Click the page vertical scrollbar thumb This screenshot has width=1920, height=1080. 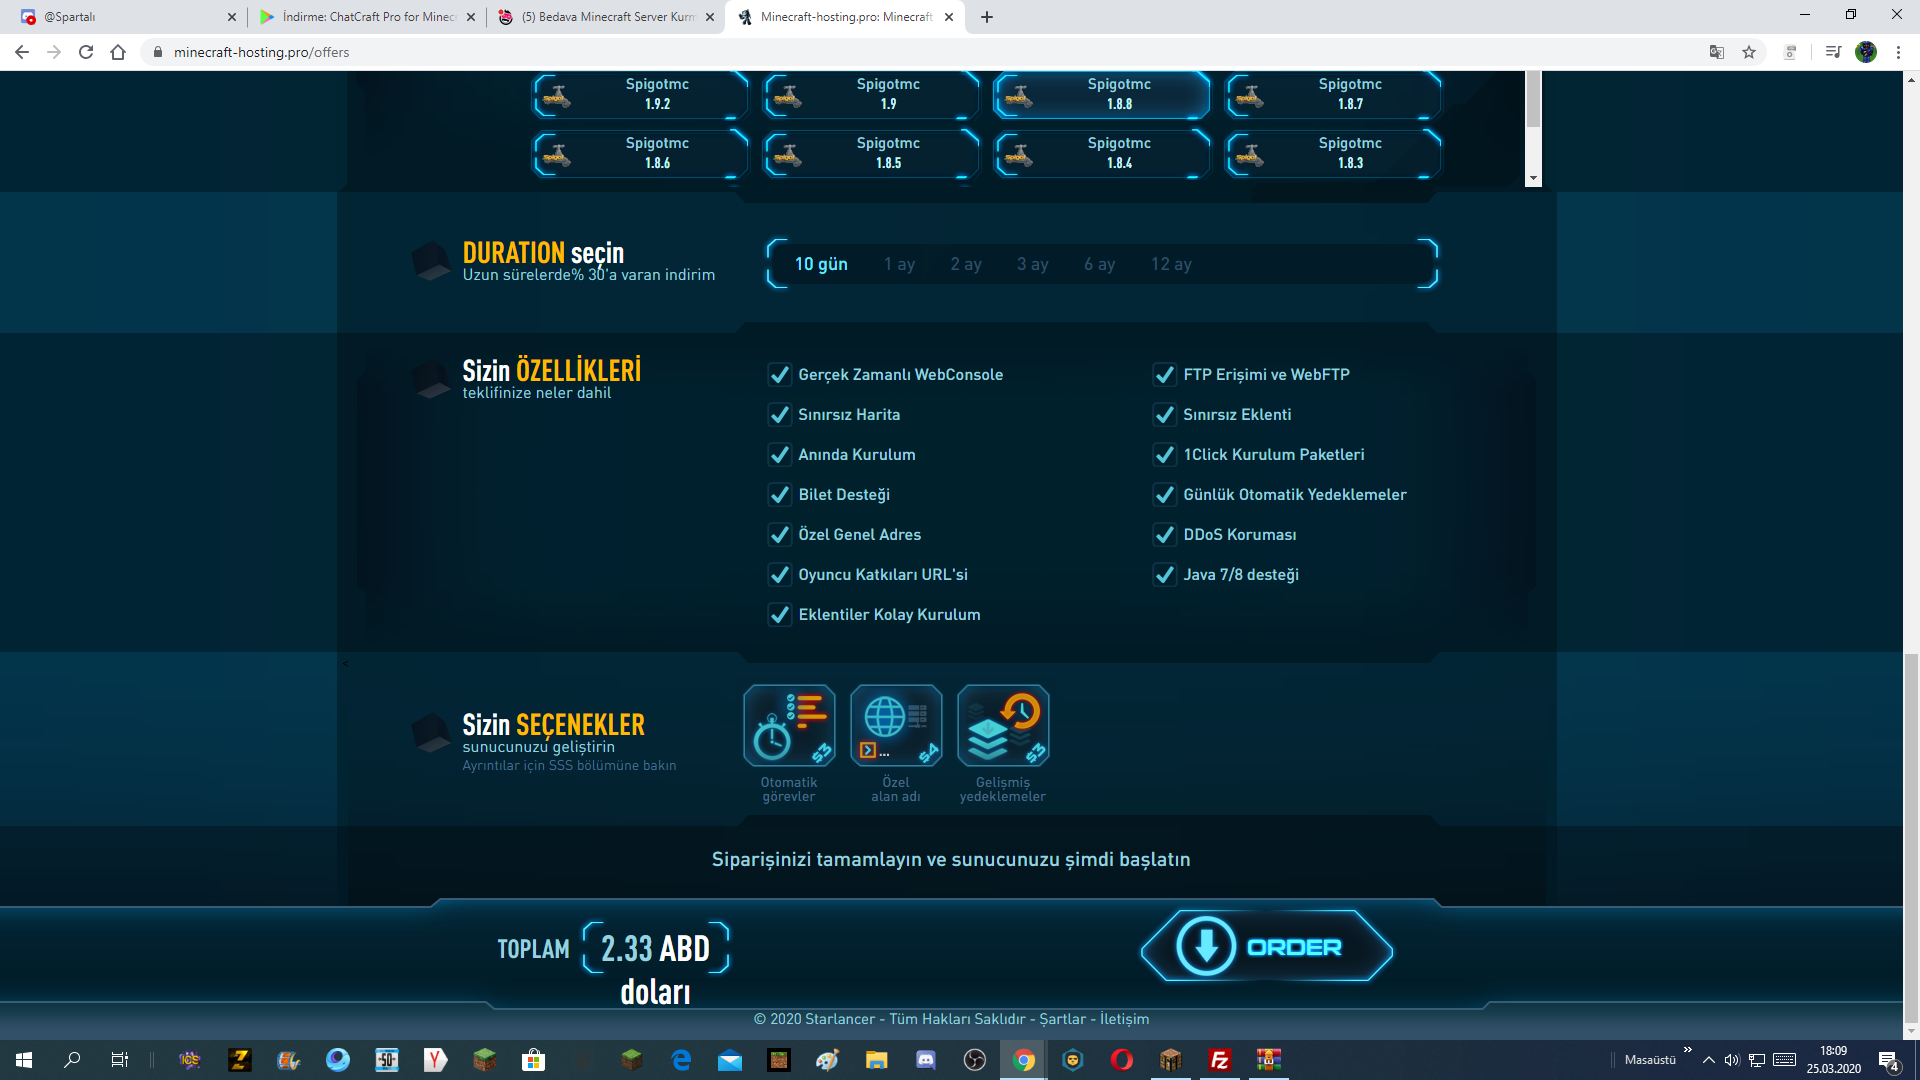1911,839
